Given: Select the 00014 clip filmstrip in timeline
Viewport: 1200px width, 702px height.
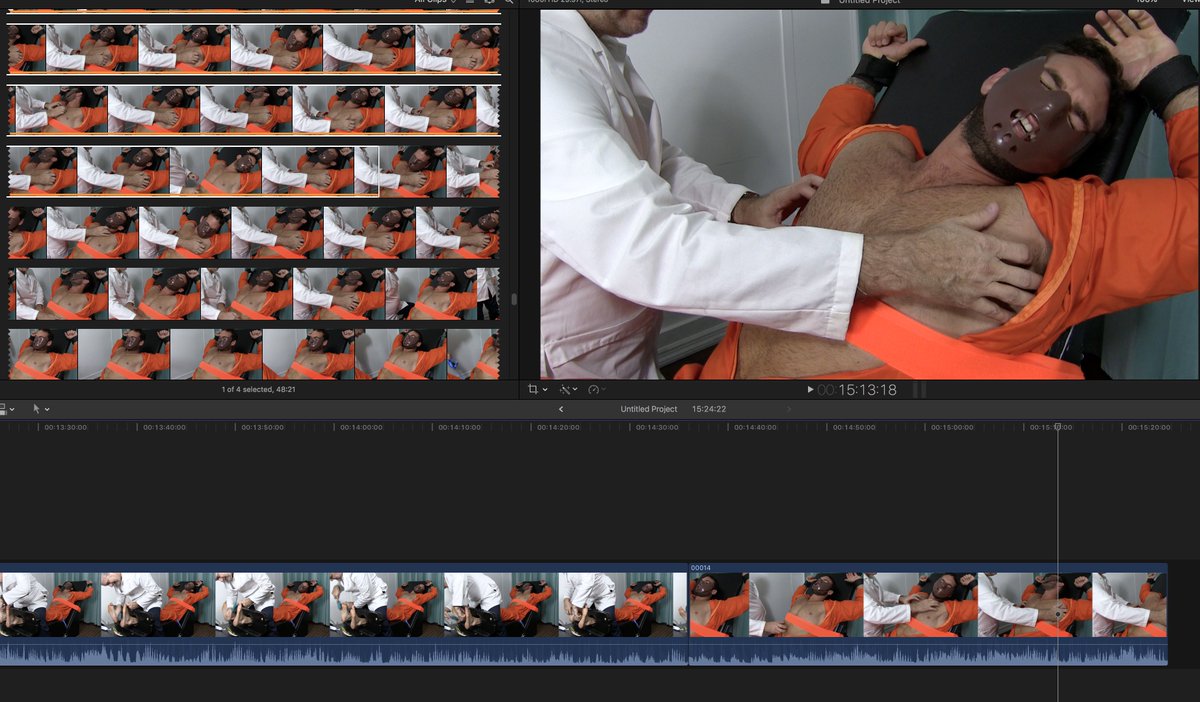Looking at the screenshot, I should click(928, 605).
